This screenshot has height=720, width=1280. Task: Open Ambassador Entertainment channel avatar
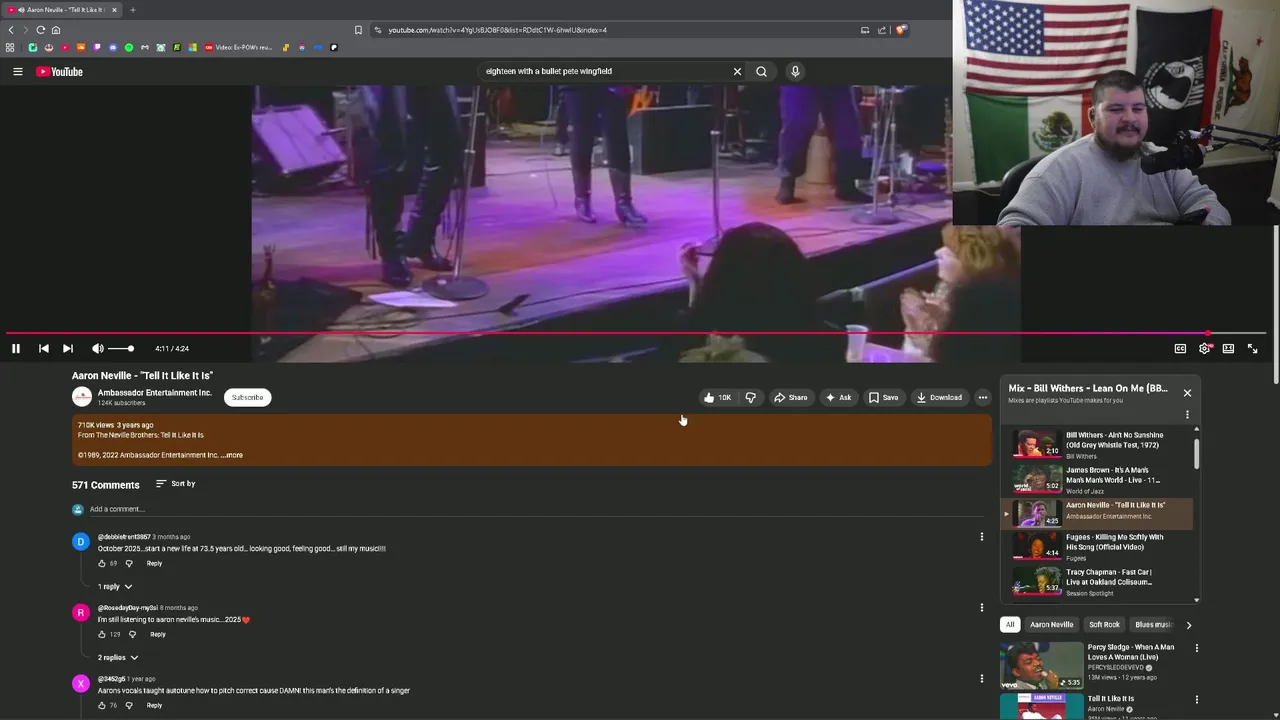click(x=82, y=397)
